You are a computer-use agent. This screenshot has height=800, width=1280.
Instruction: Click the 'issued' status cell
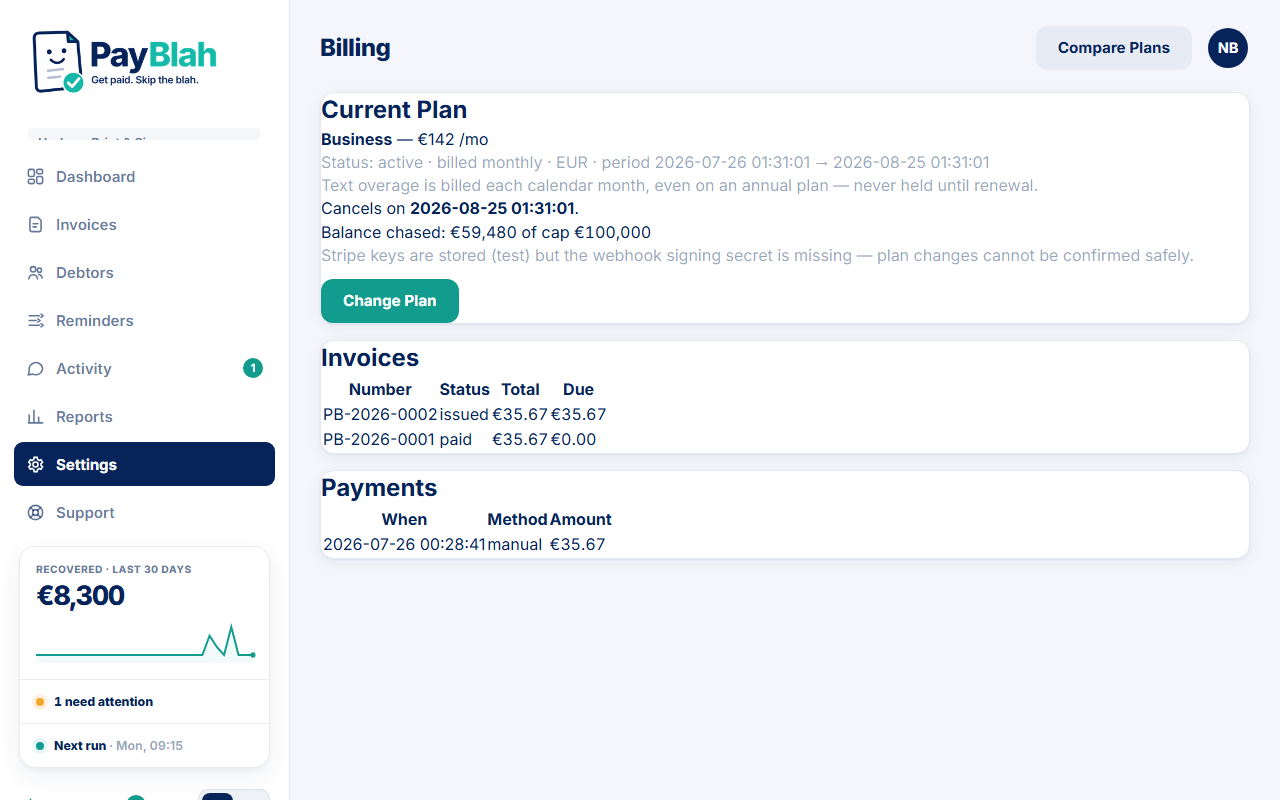464,414
